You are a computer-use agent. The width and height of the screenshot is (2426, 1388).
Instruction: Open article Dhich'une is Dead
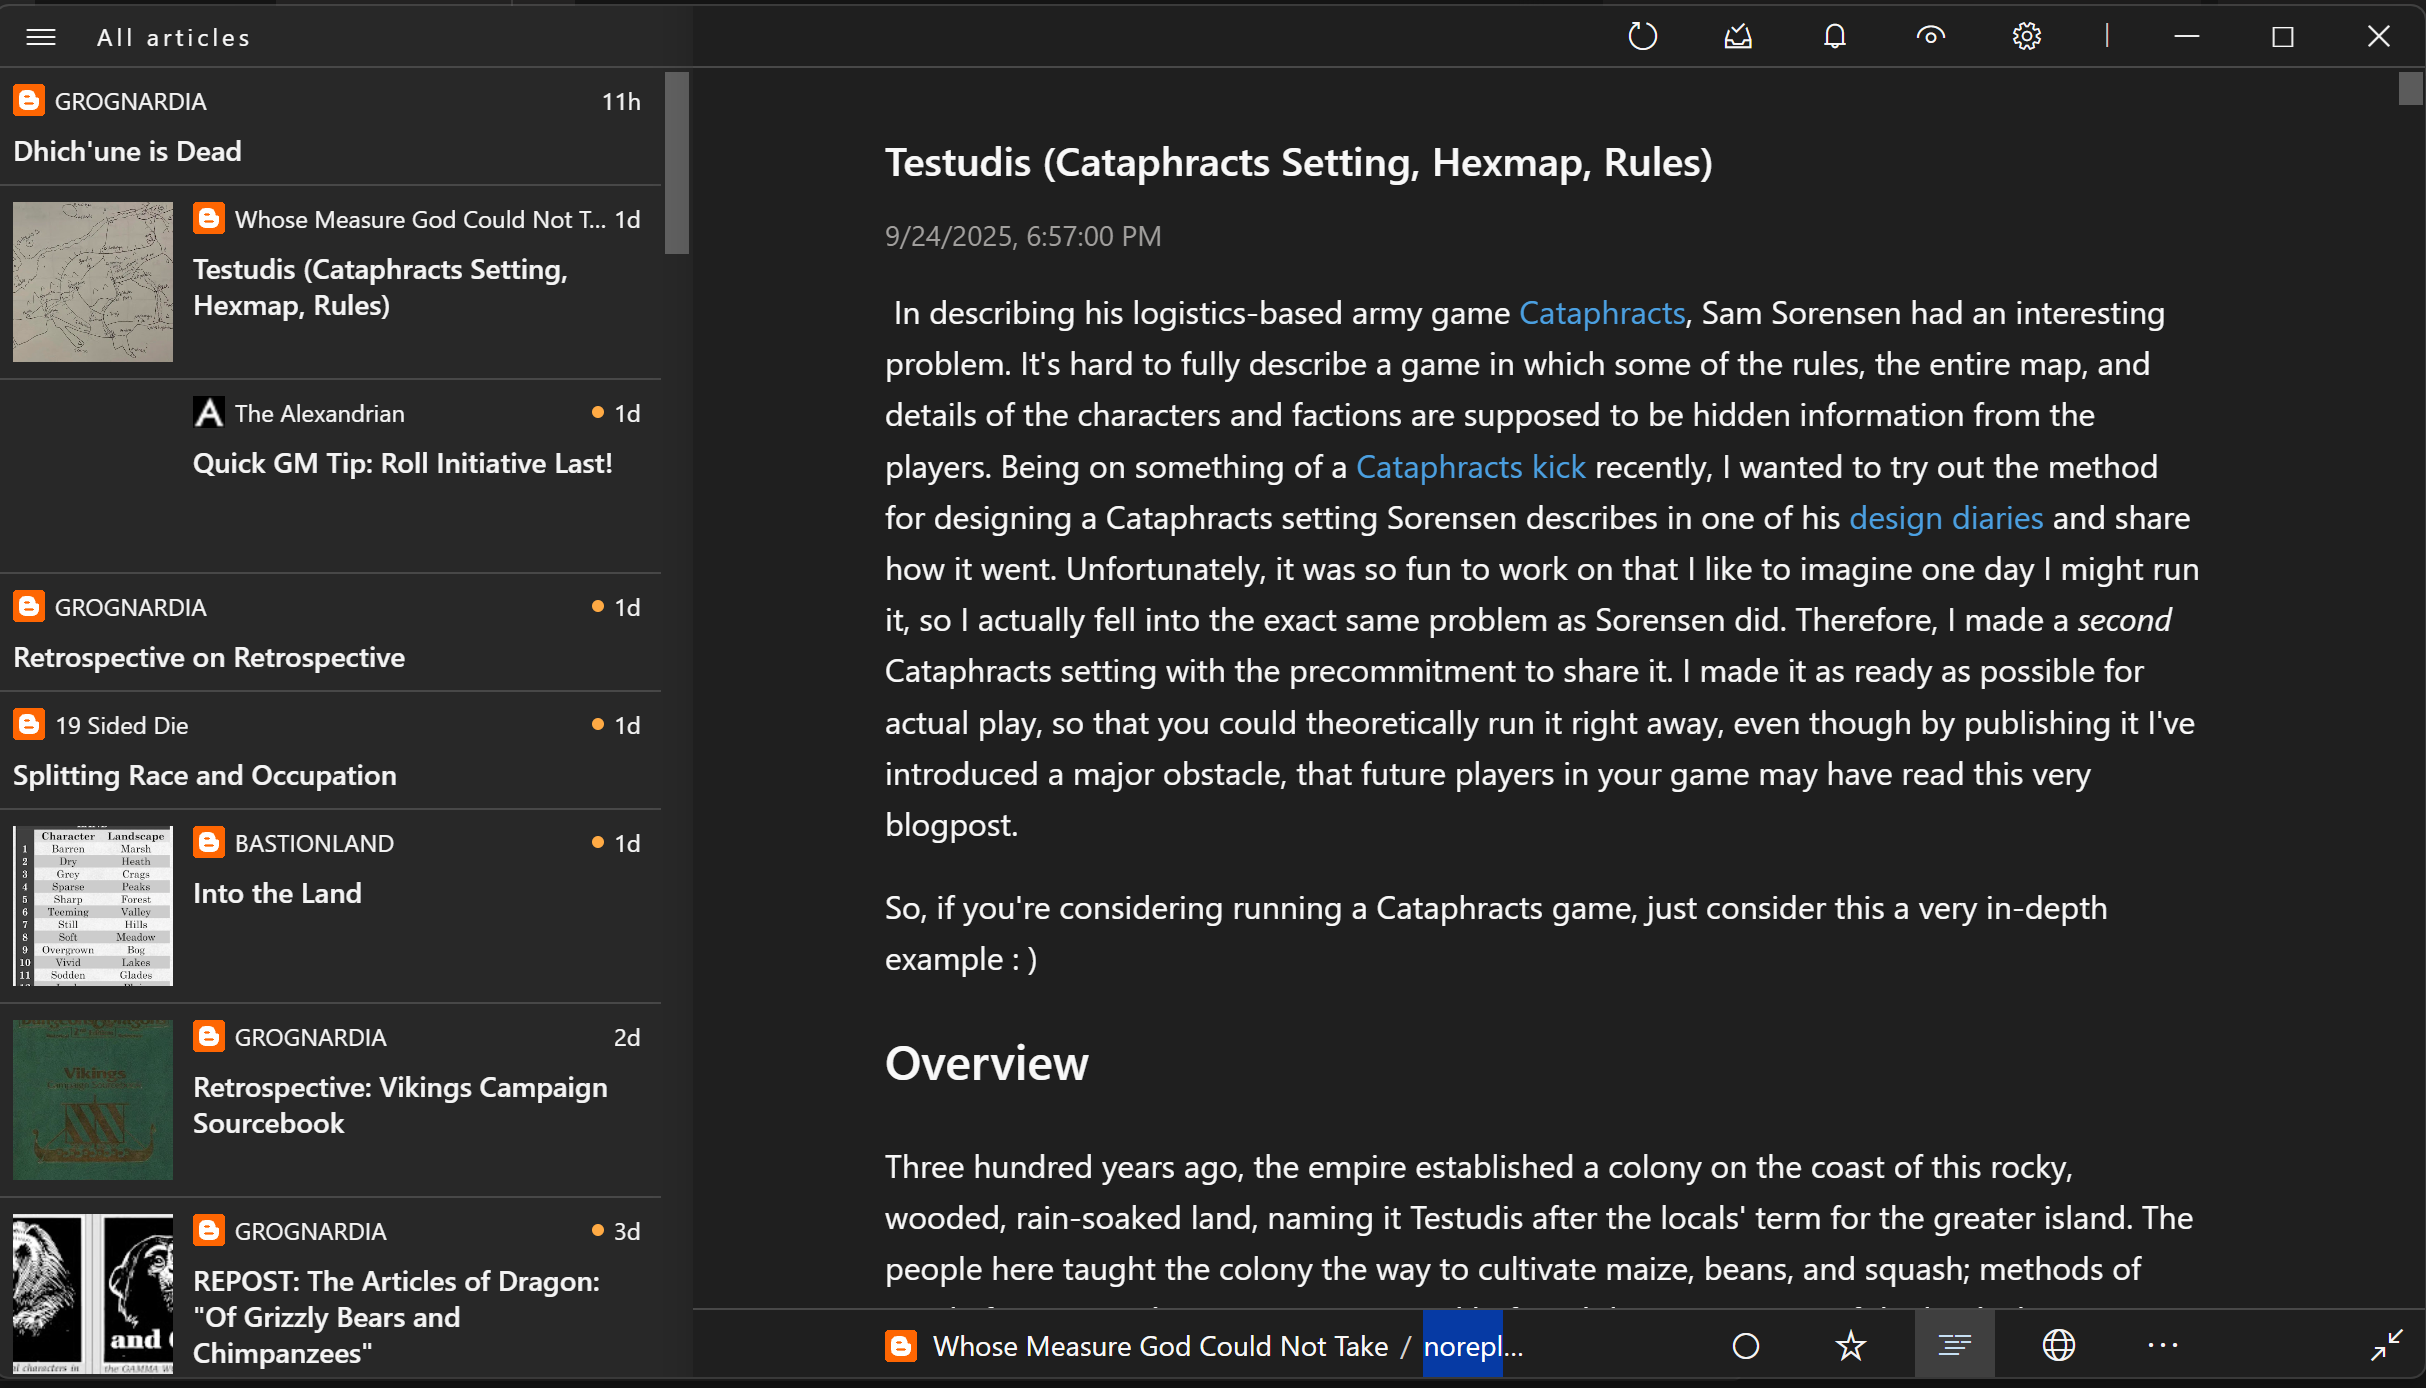[x=330, y=127]
